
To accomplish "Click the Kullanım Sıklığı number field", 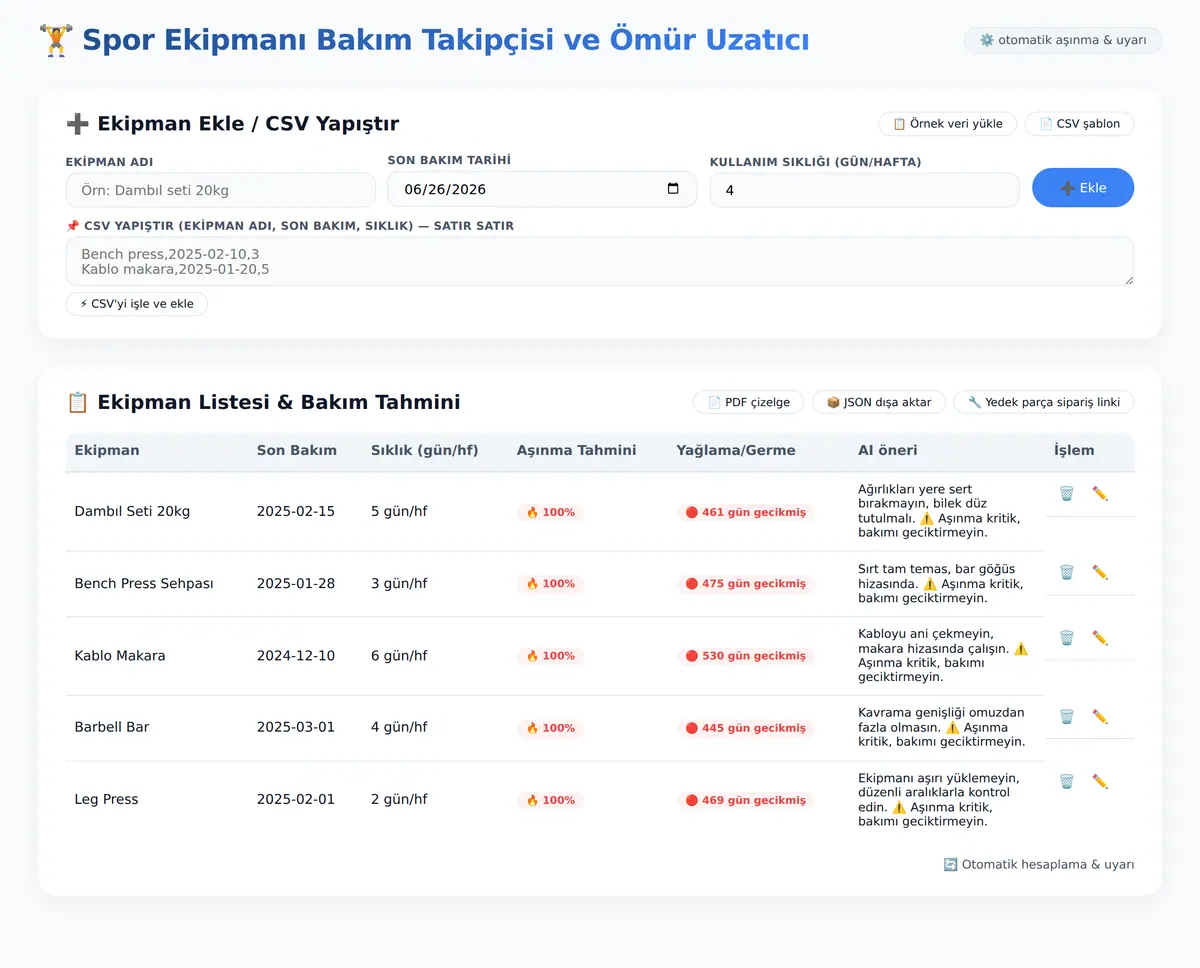I will [865, 190].
